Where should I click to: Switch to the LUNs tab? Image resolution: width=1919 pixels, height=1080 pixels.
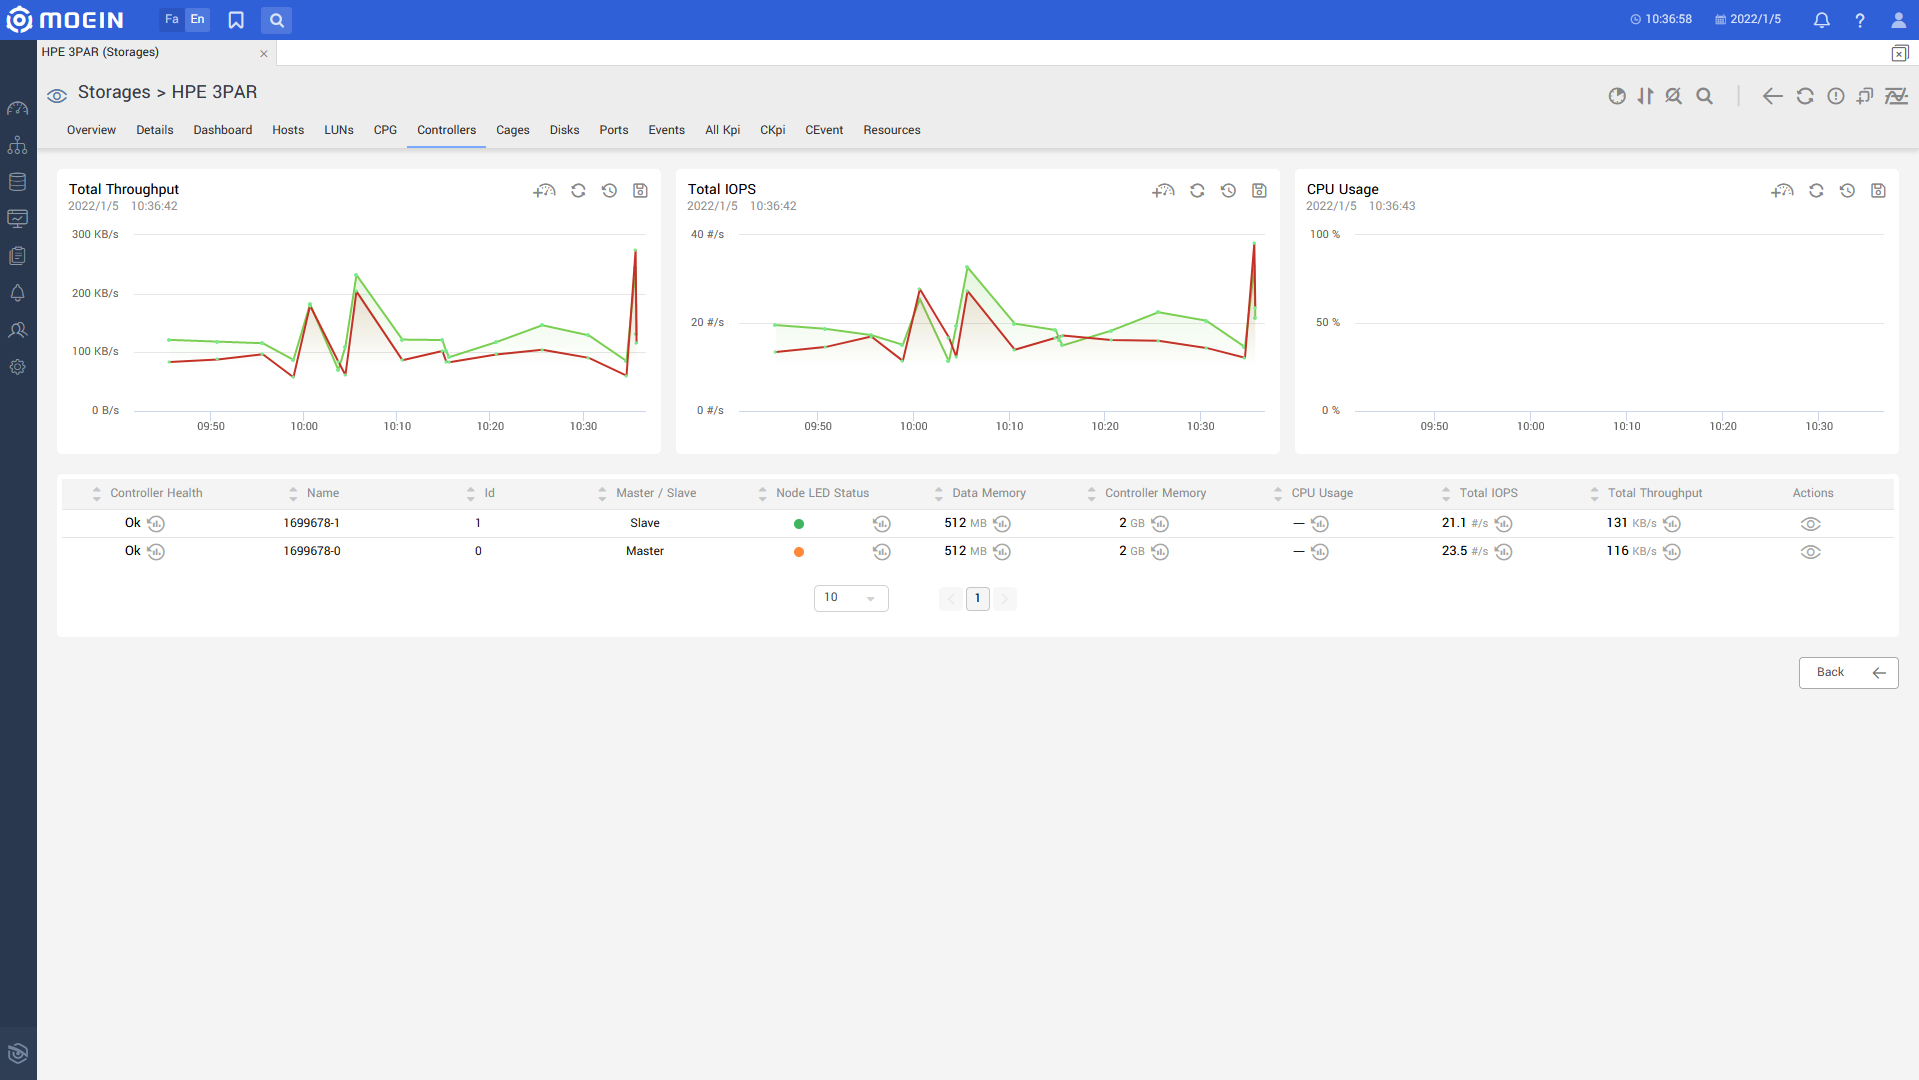(x=339, y=131)
